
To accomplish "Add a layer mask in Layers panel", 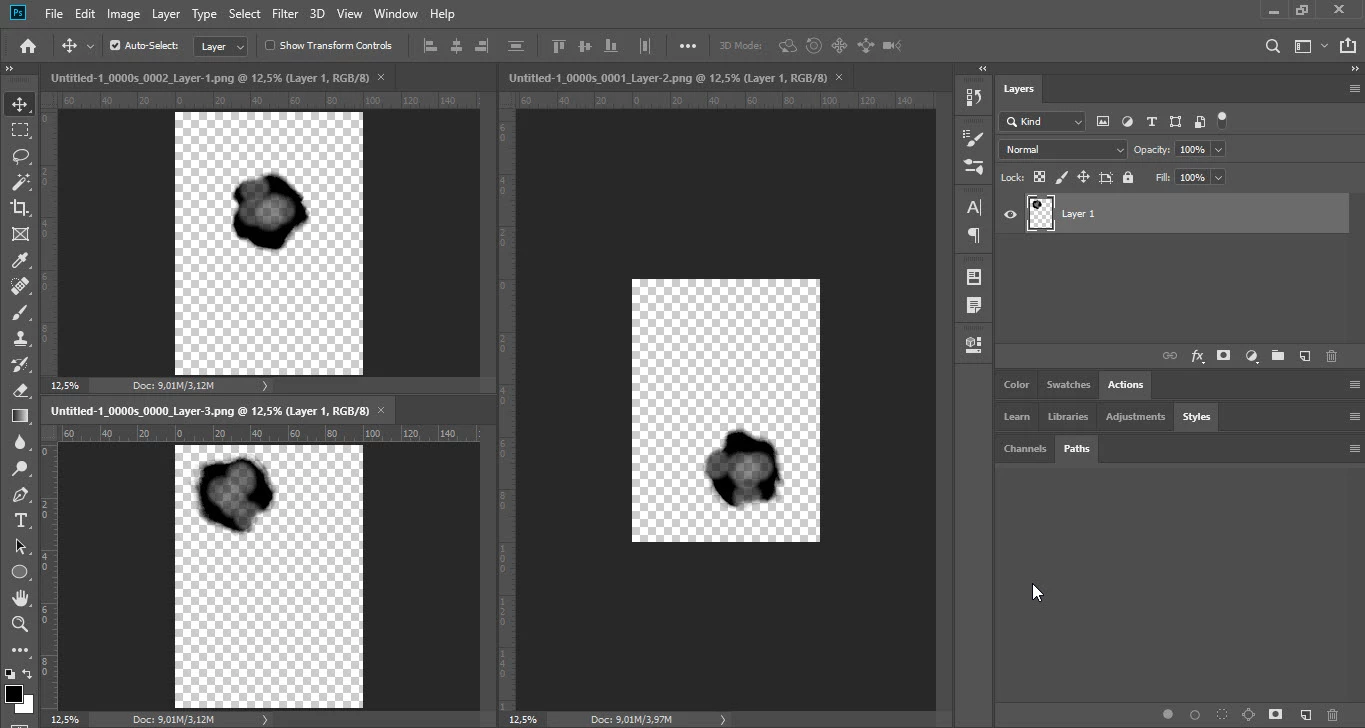I will point(1223,356).
